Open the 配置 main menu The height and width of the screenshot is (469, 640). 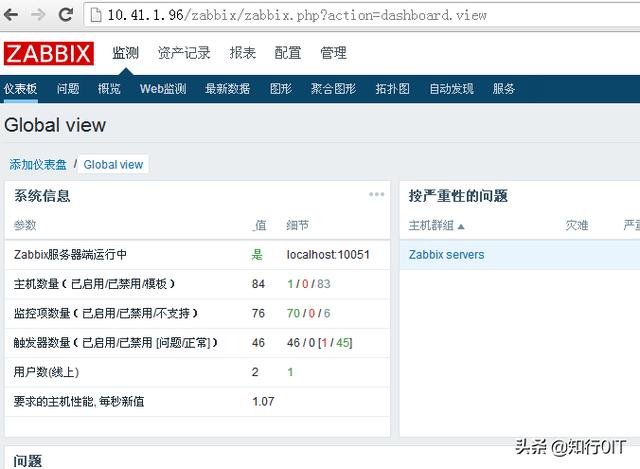point(288,53)
